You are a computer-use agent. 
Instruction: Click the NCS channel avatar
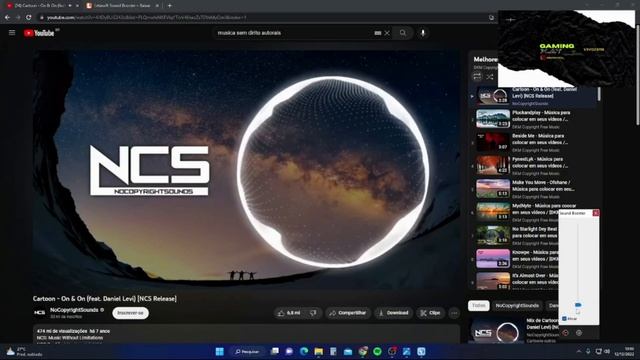40,313
